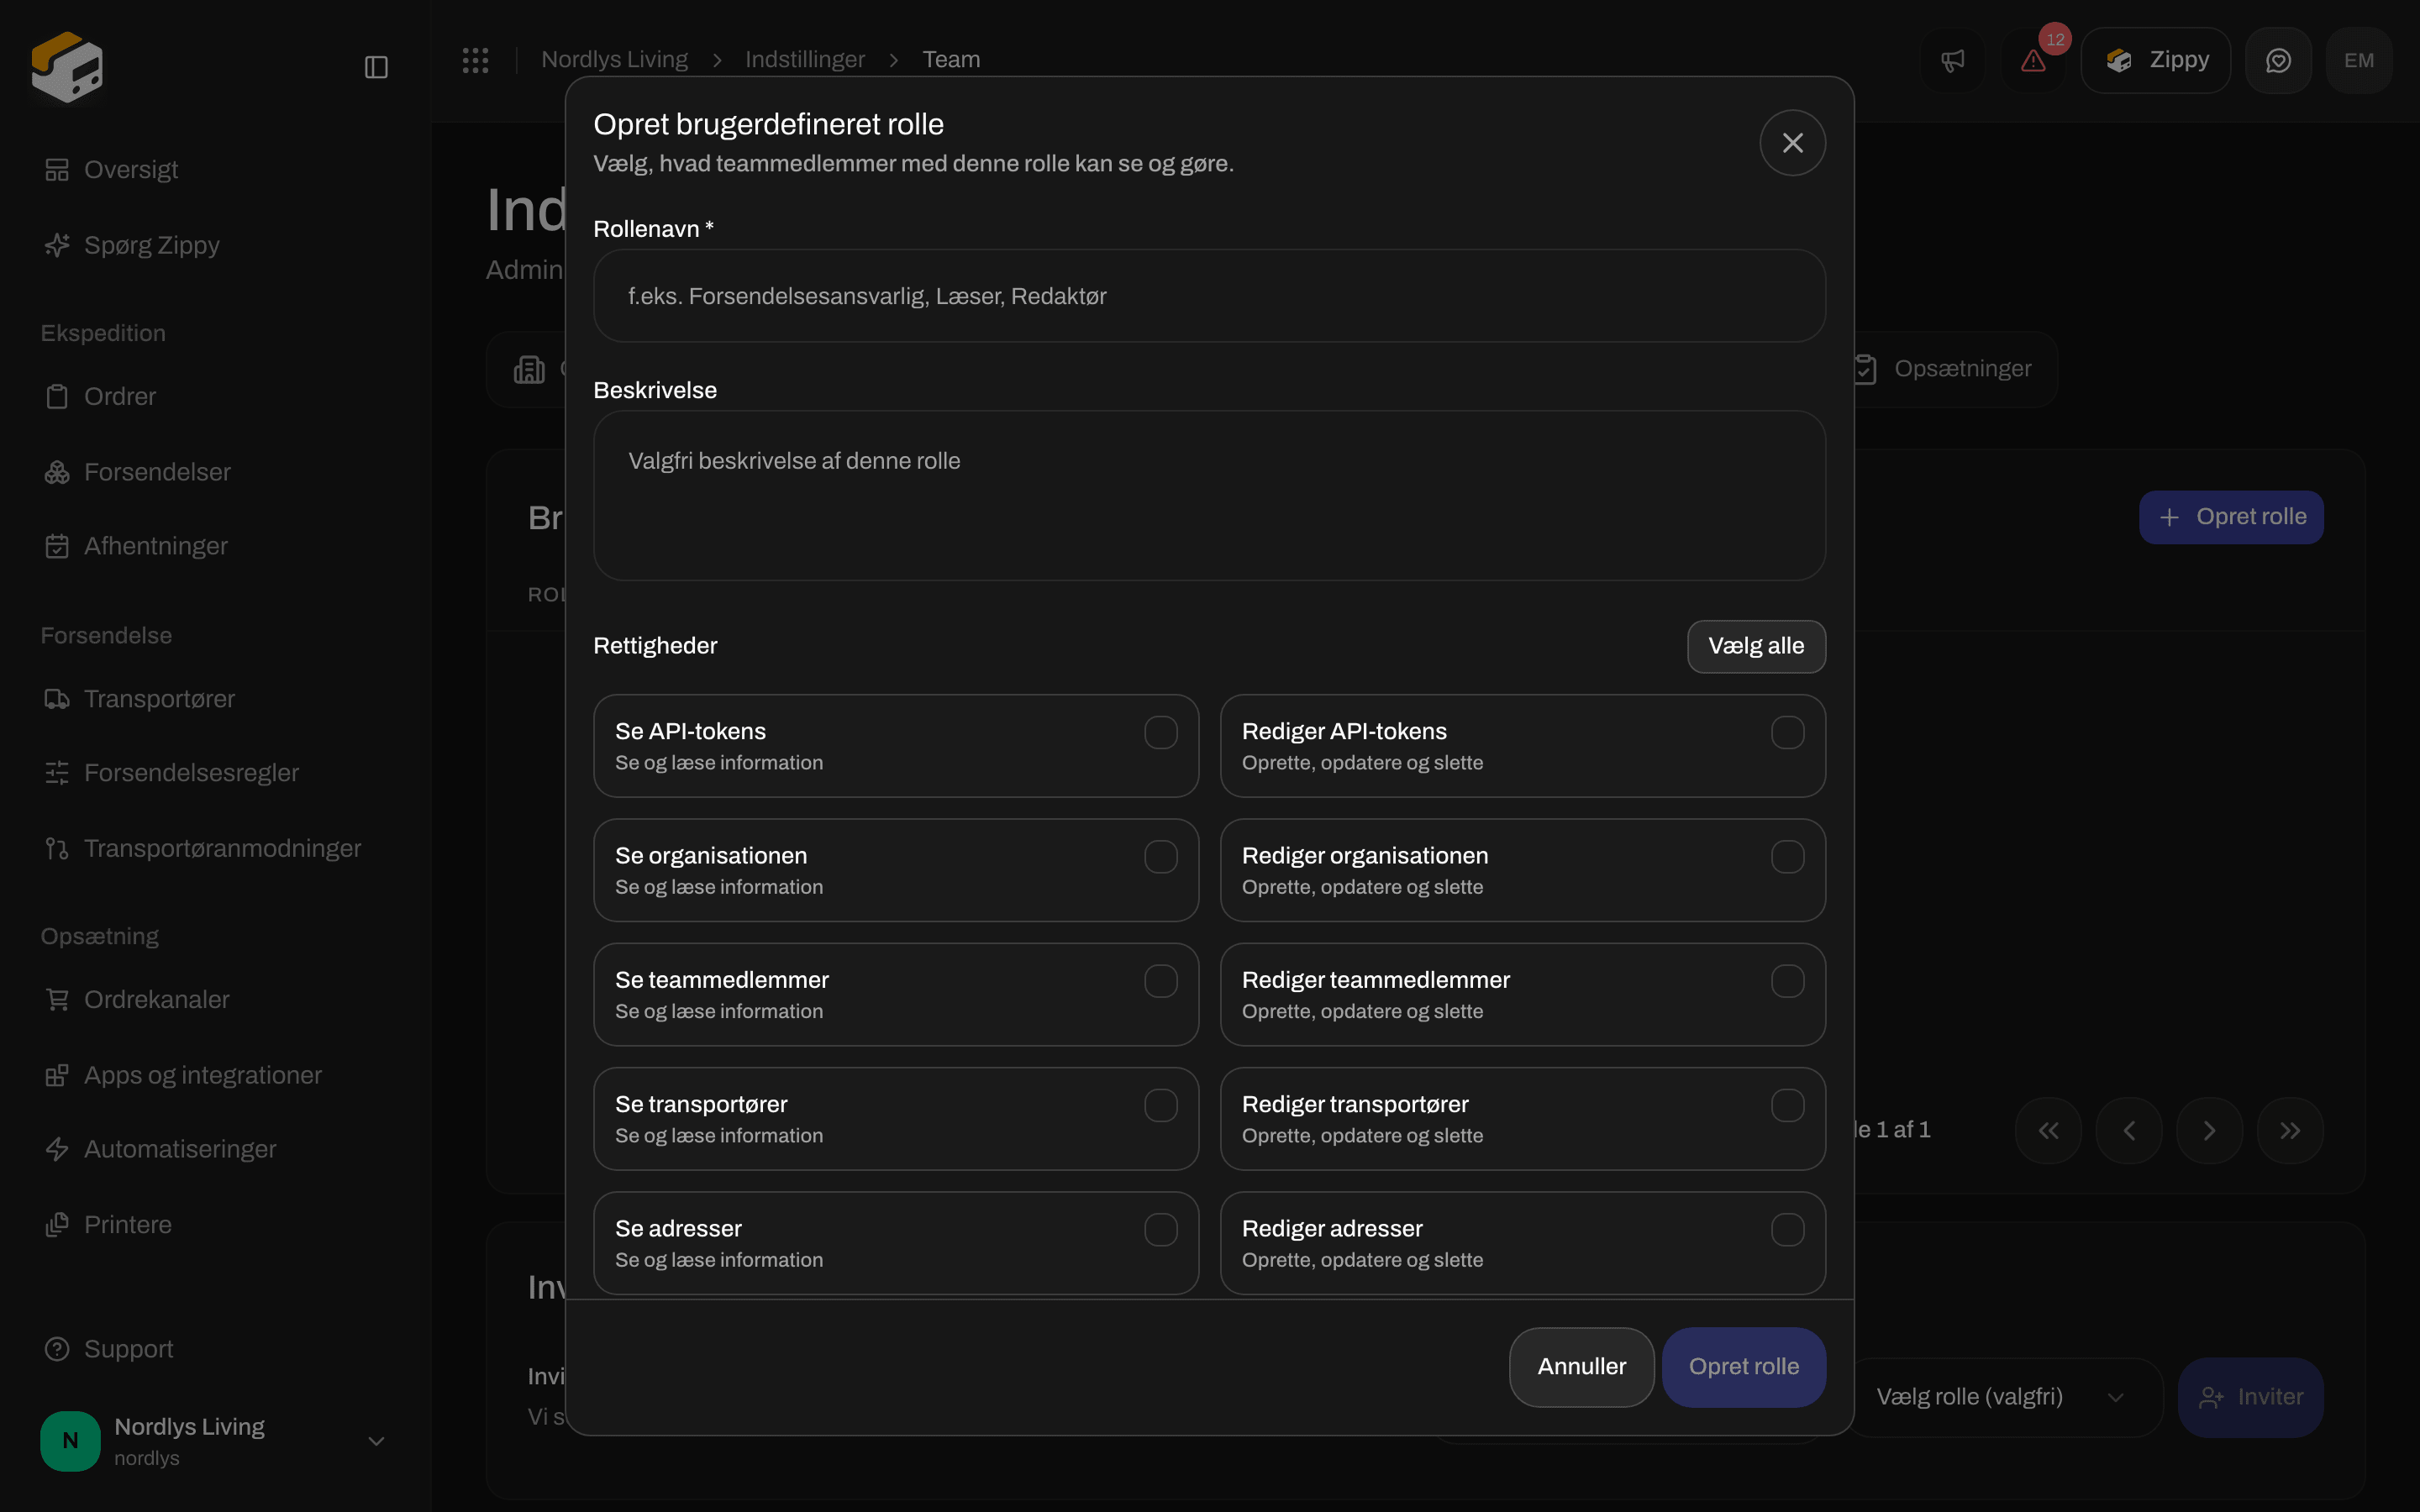Open Support in sidebar
Viewport: 2420px width, 1512px height.
(x=109, y=1349)
